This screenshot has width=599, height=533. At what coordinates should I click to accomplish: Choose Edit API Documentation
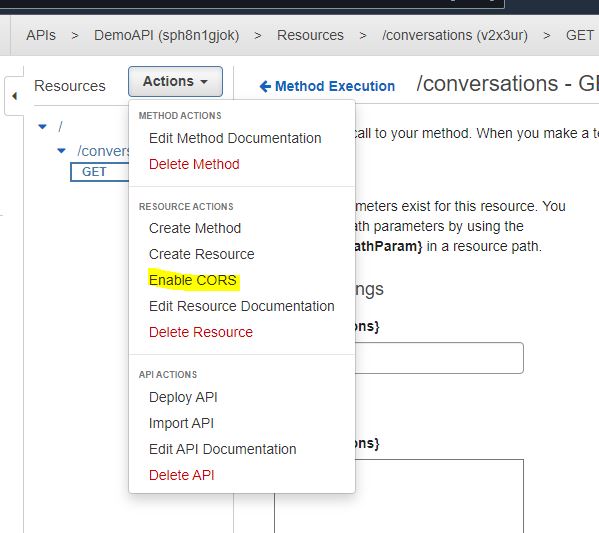point(222,449)
